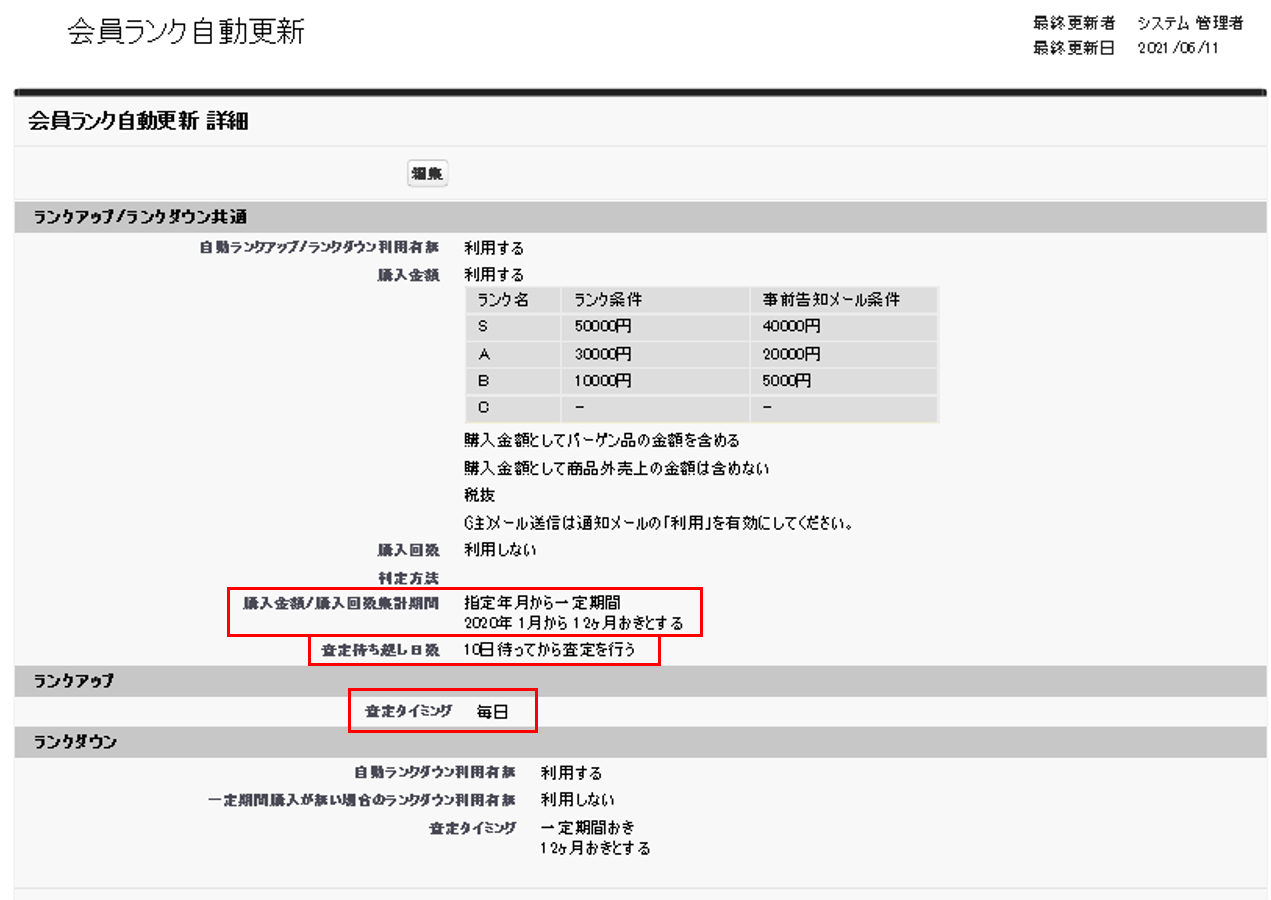Viewport: 1271px width, 900px height.
Task: Click the システム 管理者 updater name
Action: click(x=1190, y=23)
